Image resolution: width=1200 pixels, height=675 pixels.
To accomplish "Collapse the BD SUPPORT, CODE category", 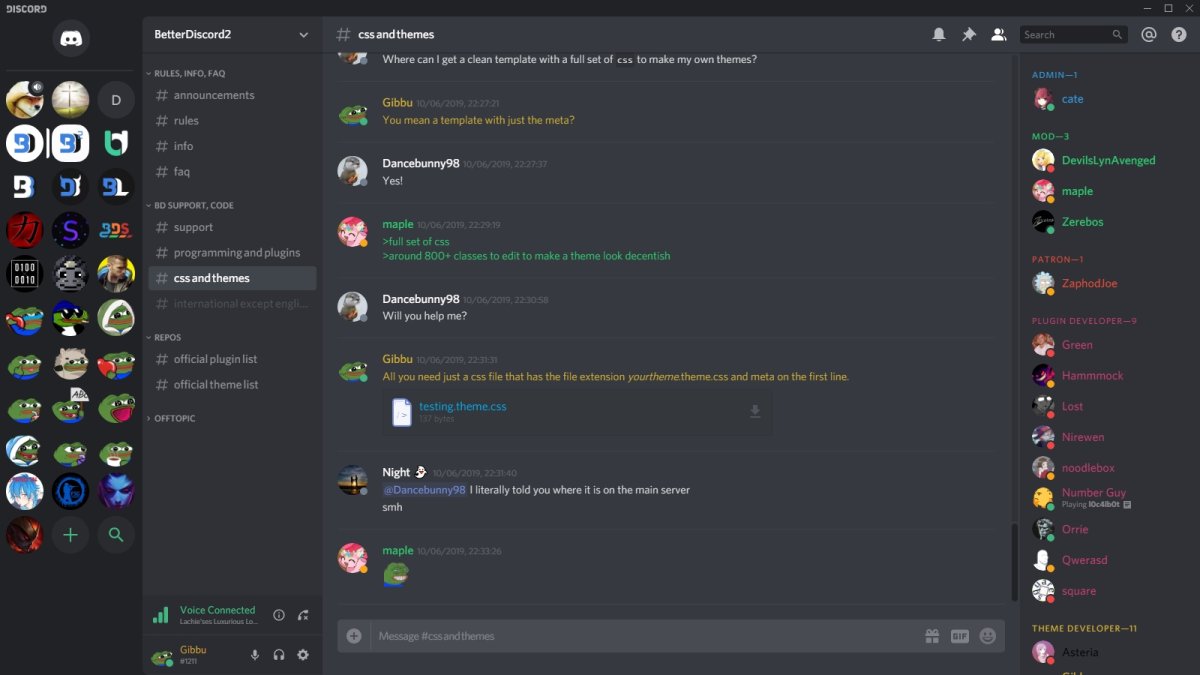I will point(193,205).
